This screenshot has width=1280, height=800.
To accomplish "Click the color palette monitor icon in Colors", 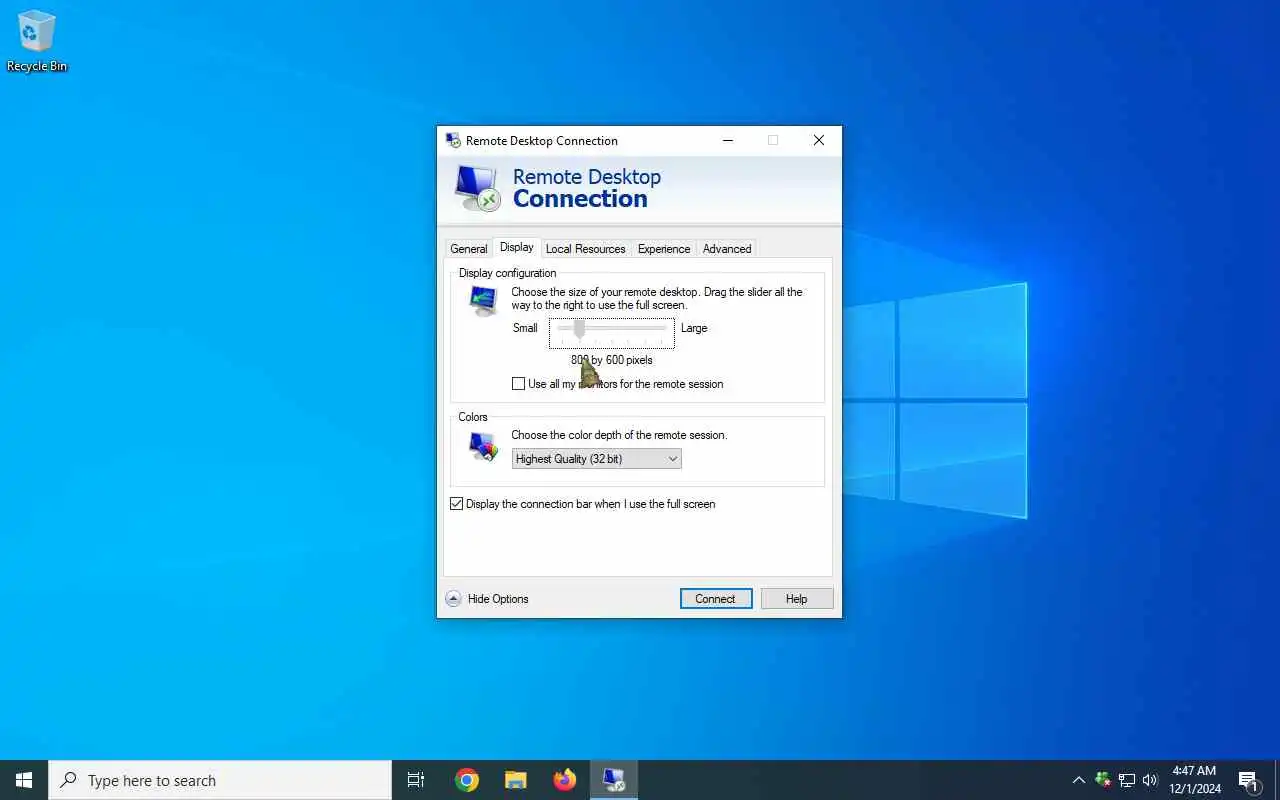I will point(483,446).
